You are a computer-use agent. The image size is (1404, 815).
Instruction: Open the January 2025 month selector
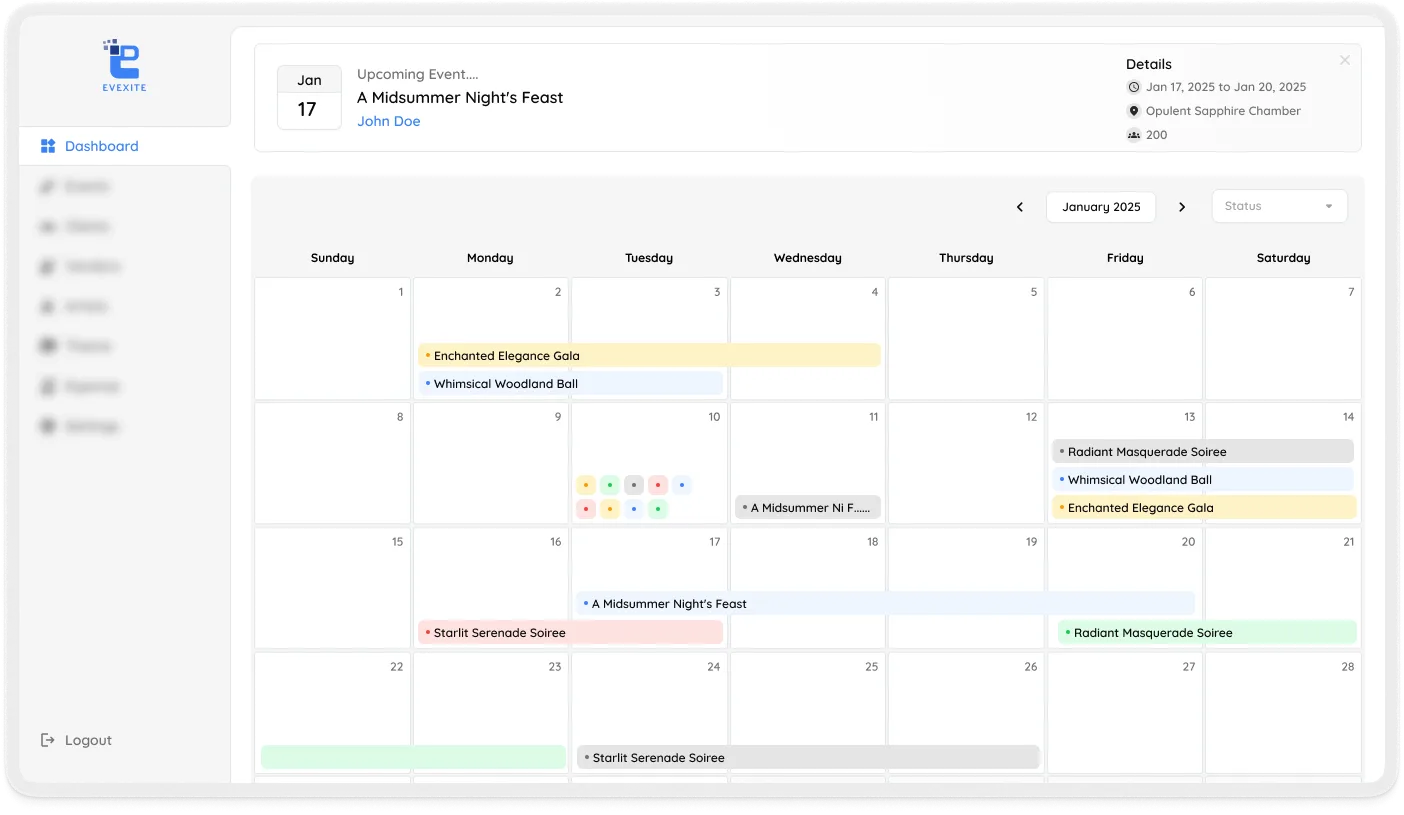click(1100, 206)
